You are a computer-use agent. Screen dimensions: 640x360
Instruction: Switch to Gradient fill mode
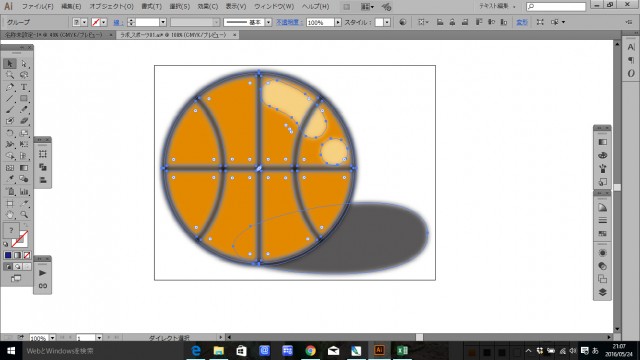coord(17,255)
